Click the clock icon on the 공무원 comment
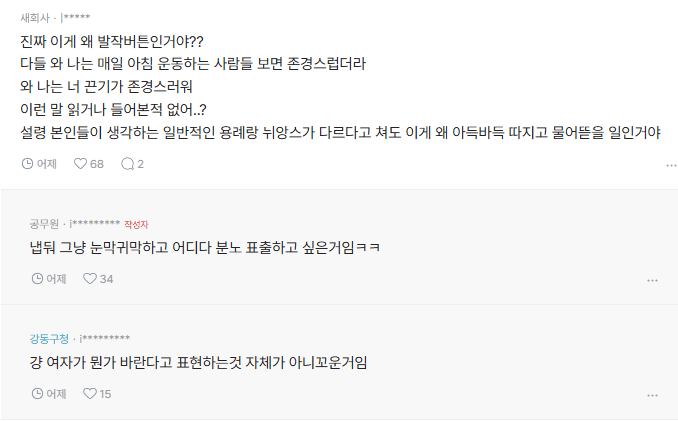 pyautogui.click(x=37, y=279)
